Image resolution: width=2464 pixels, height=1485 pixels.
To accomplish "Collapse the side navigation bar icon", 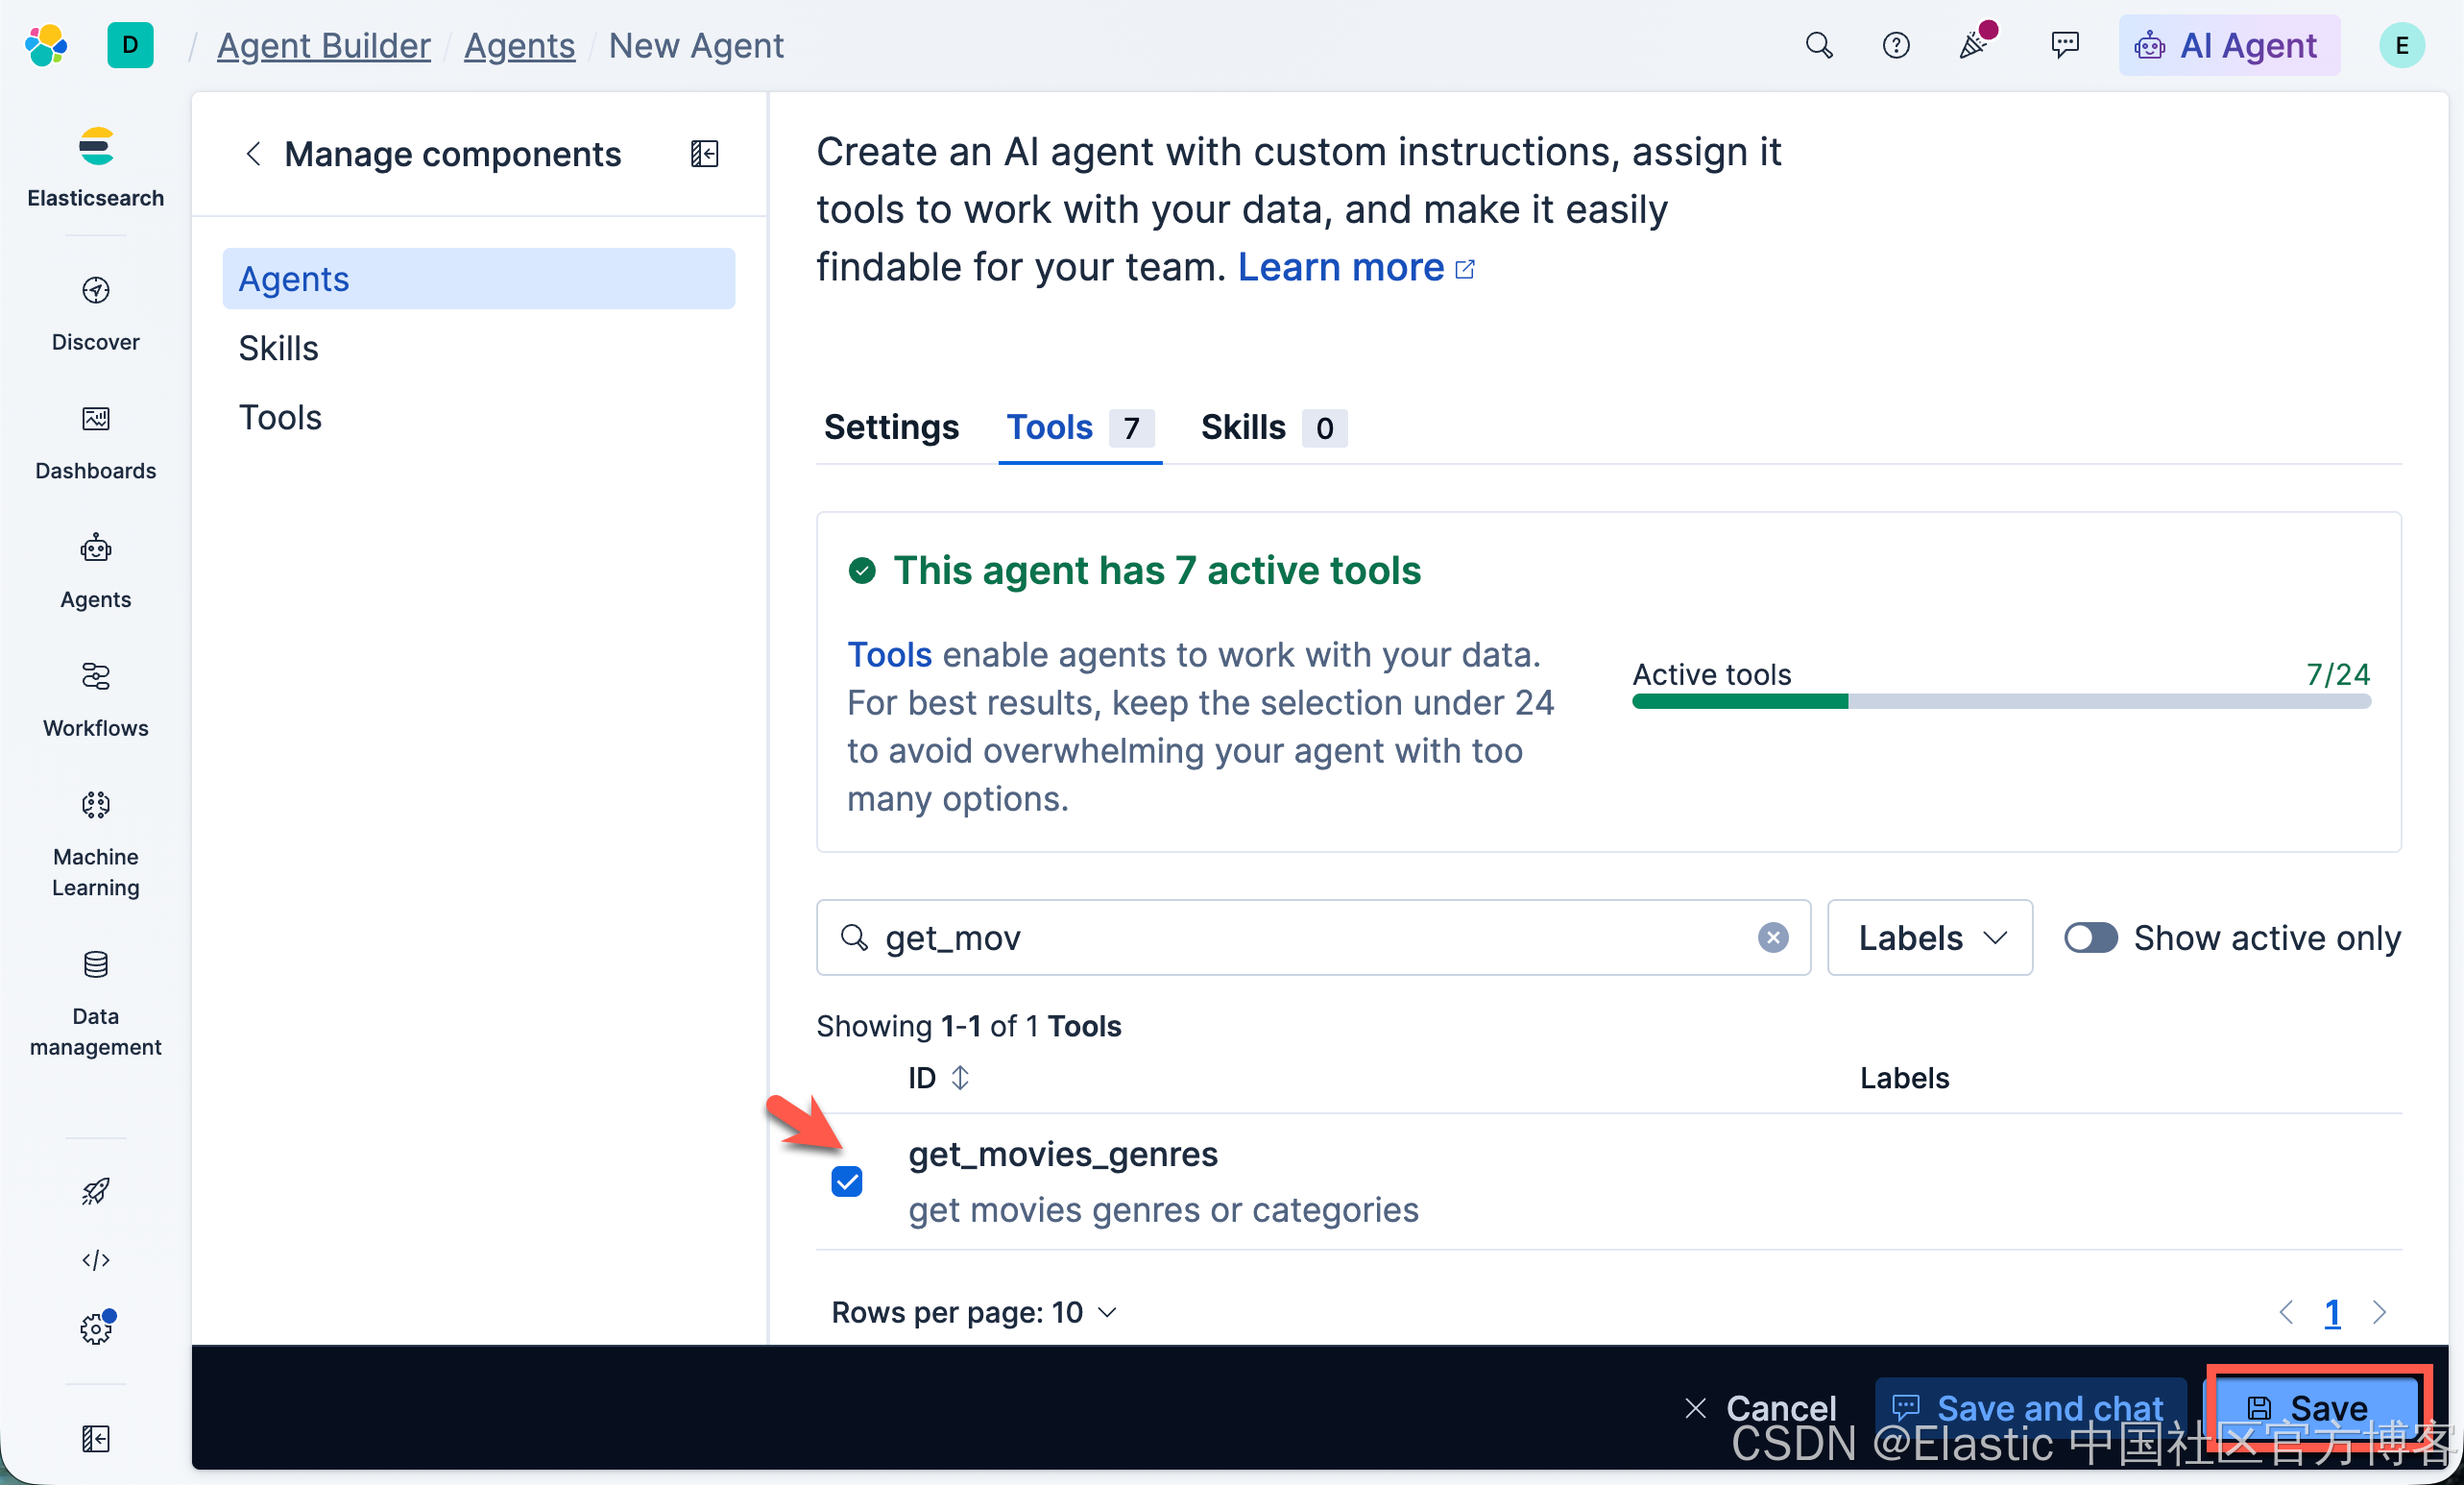I will (x=96, y=1438).
